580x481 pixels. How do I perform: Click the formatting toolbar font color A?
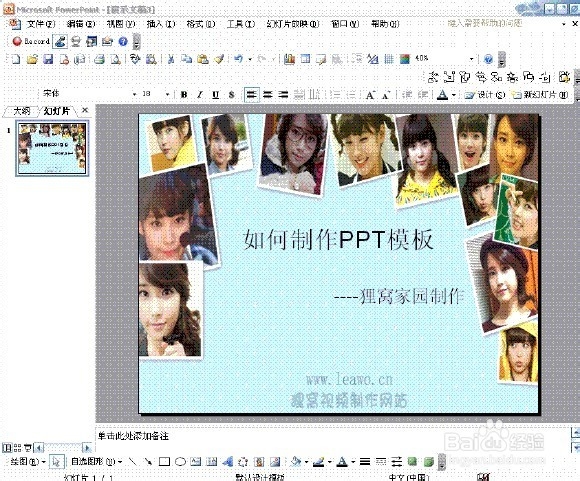click(x=442, y=95)
